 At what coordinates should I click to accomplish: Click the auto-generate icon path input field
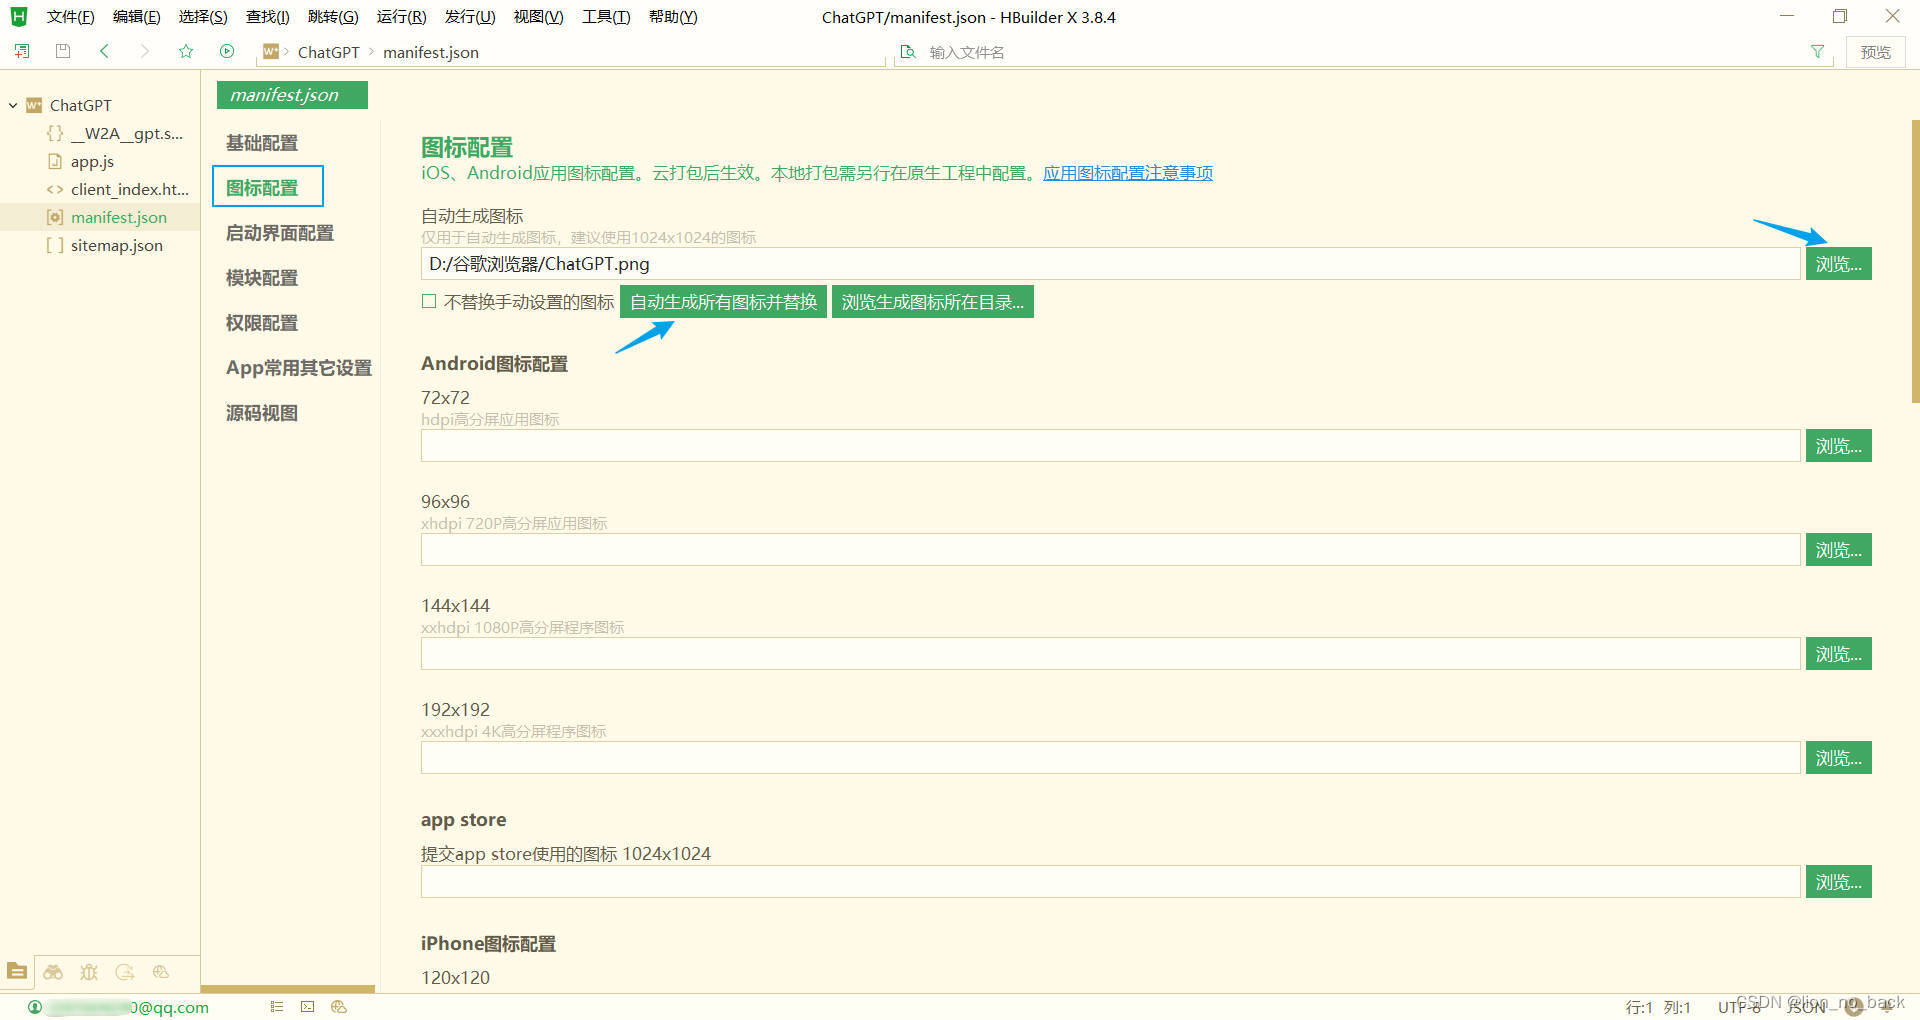(x=1110, y=264)
